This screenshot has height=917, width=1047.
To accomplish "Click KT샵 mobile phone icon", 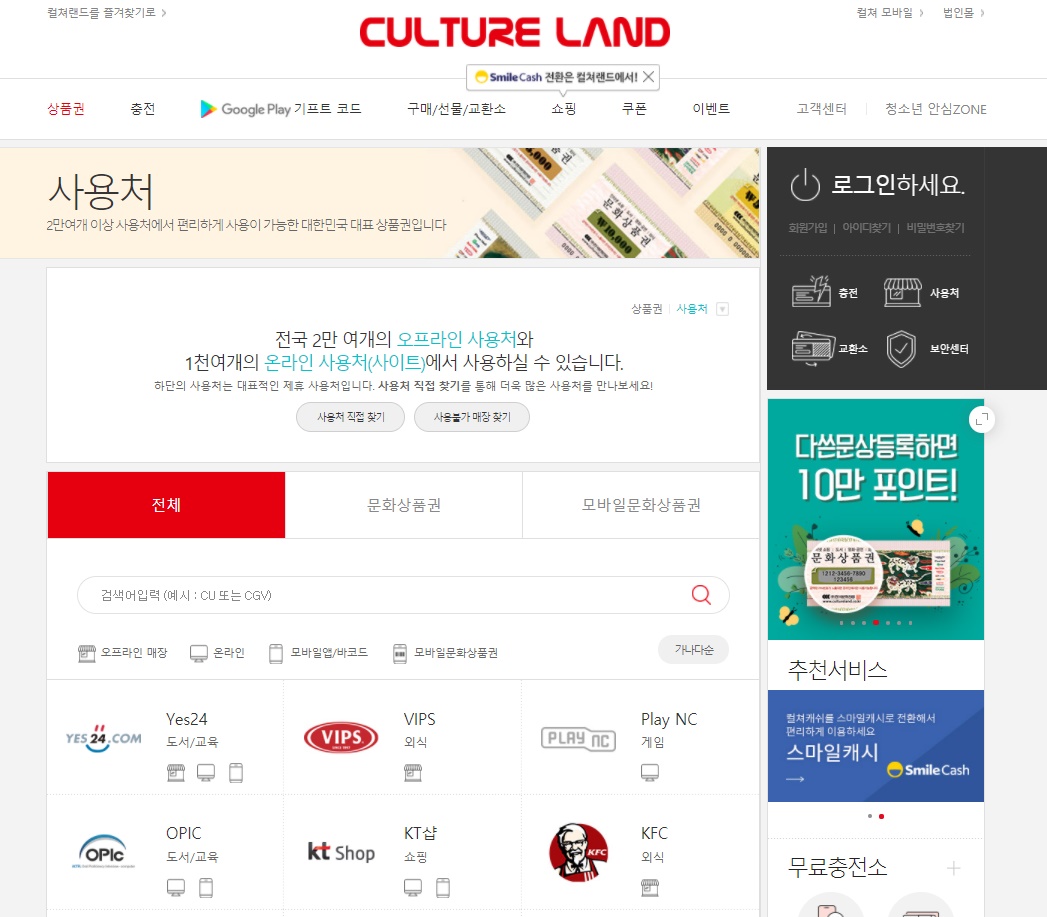I will [443, 888].
